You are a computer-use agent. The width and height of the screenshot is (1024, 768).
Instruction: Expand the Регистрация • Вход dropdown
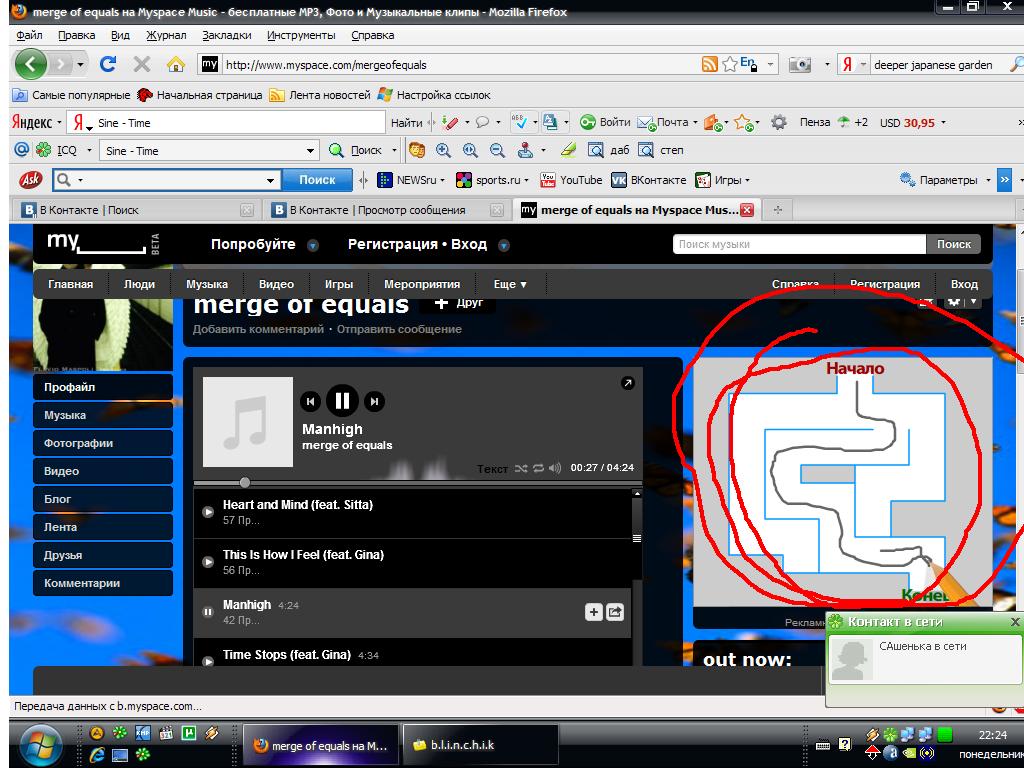coord(504,246)
